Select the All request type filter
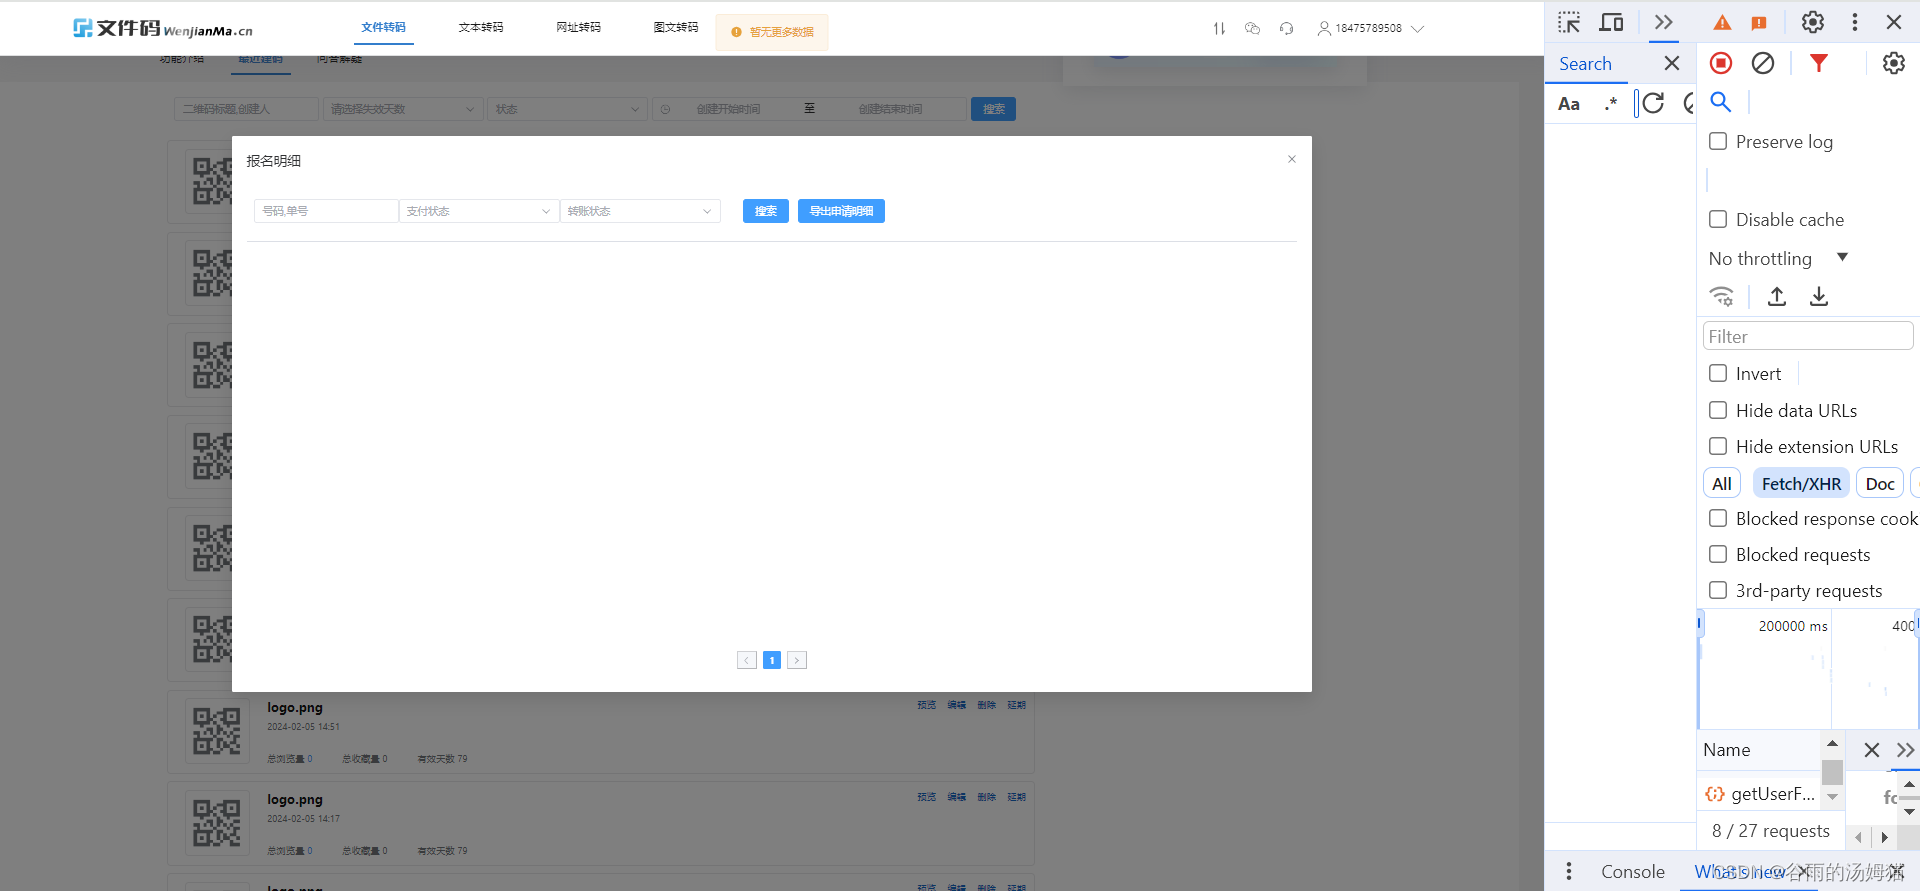This screenshot has width=1920, height=891. pyautogui.click(x=1722, y=484)
